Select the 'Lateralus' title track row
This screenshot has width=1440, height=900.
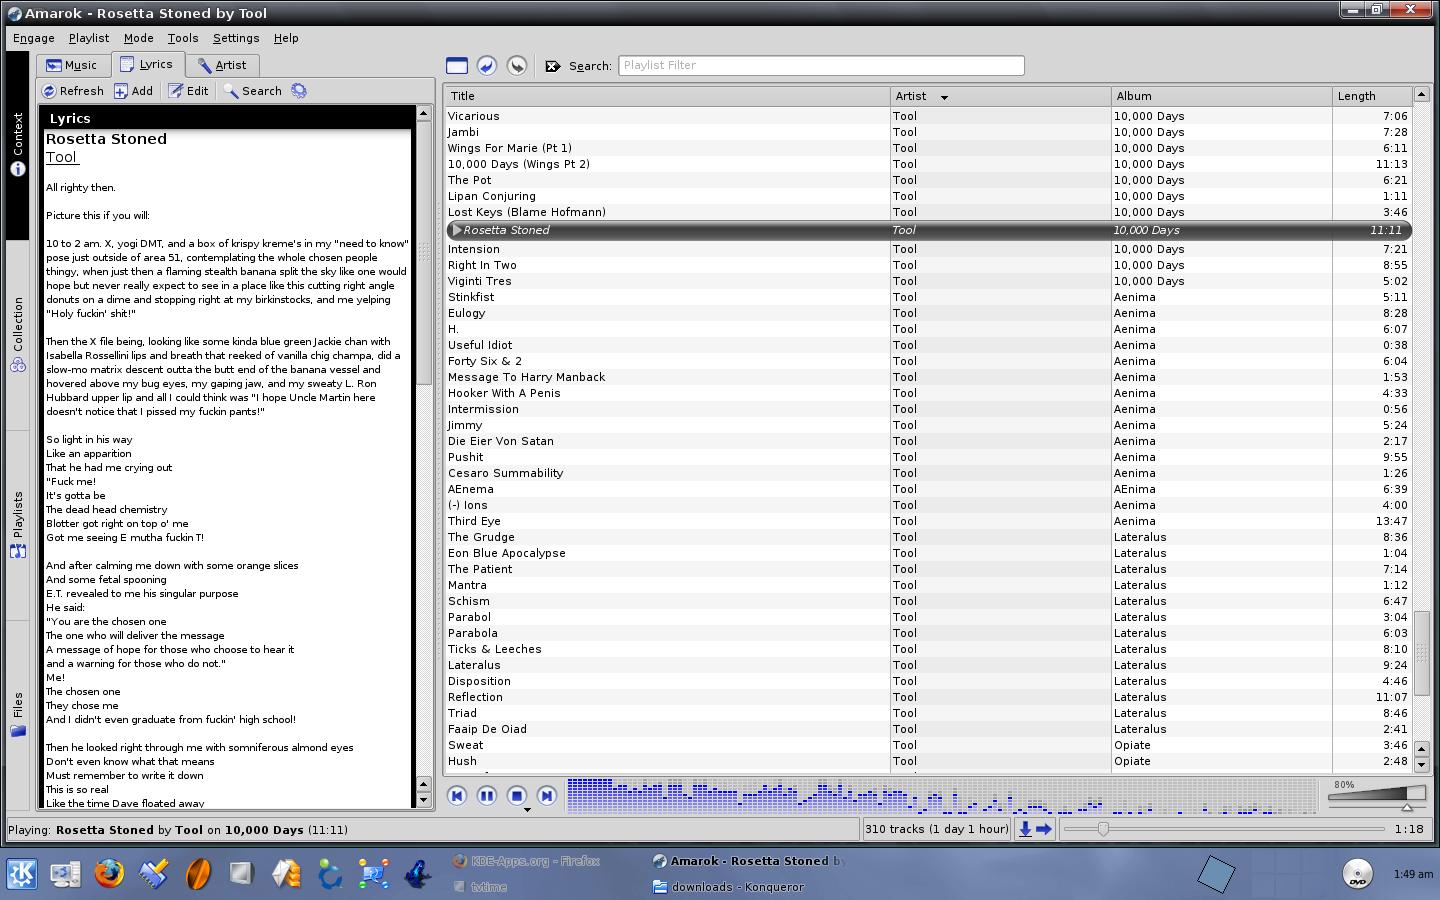point(929,665)
